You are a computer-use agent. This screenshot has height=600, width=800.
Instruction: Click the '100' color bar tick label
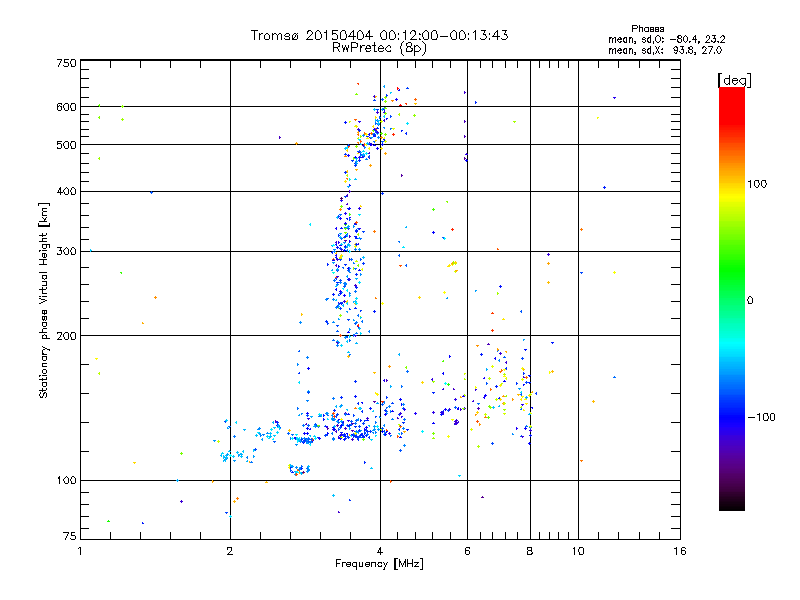757,184
